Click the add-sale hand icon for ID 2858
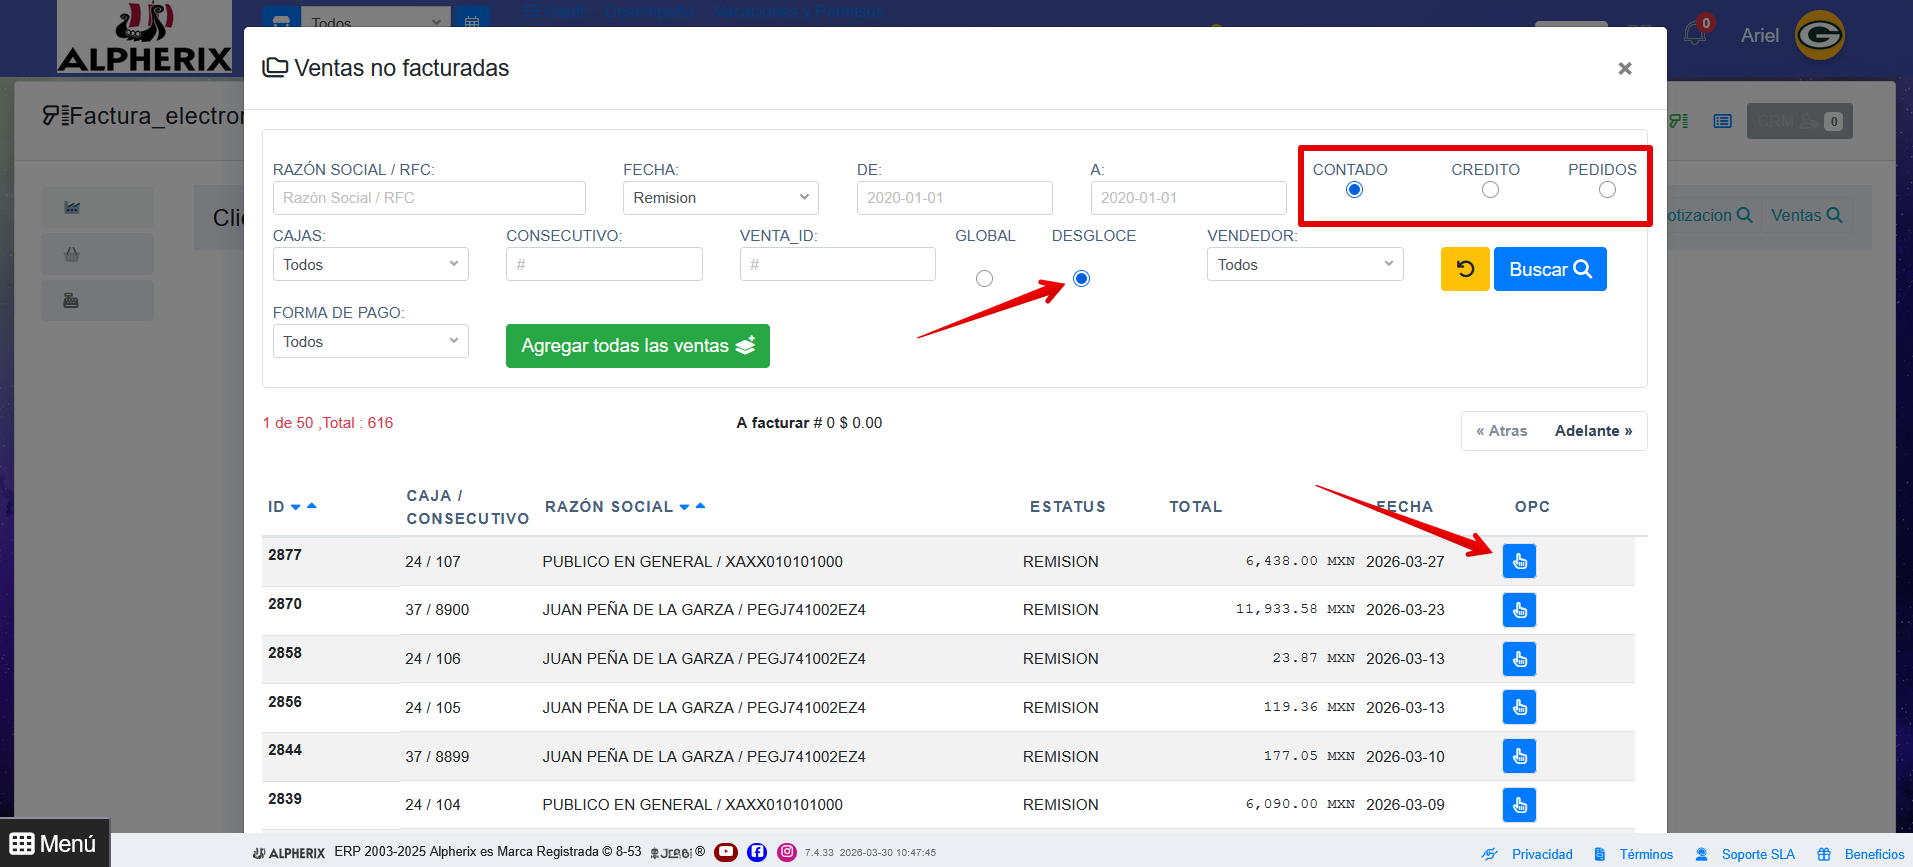1913x867 pixels. click(x=1519, y=659)
